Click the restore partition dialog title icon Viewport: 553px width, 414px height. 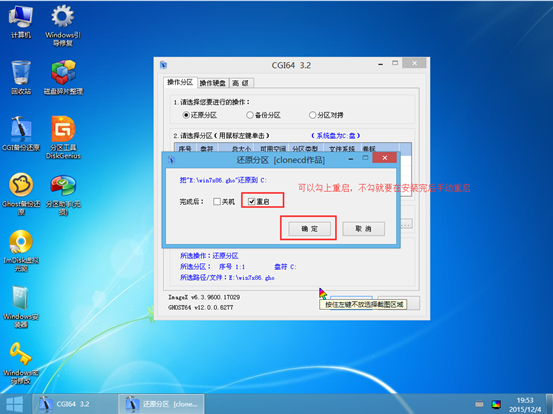(171, 159)
